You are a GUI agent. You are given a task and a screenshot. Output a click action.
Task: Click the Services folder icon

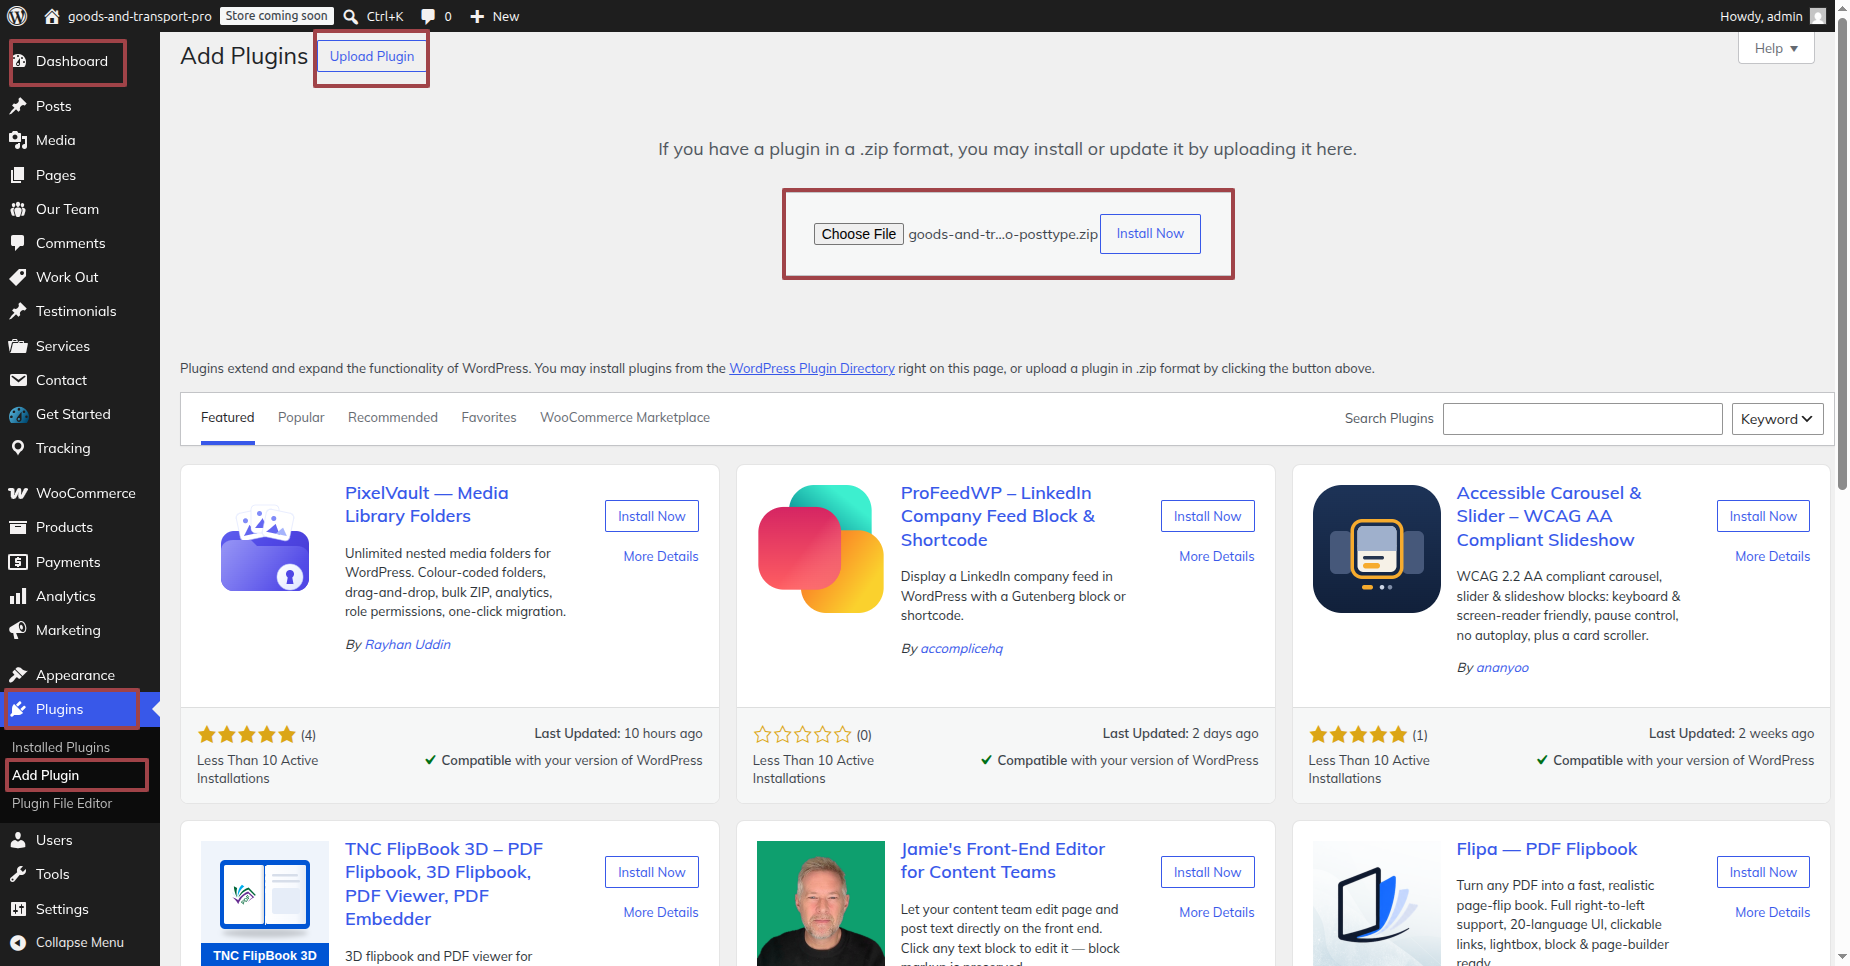(18, 346)
